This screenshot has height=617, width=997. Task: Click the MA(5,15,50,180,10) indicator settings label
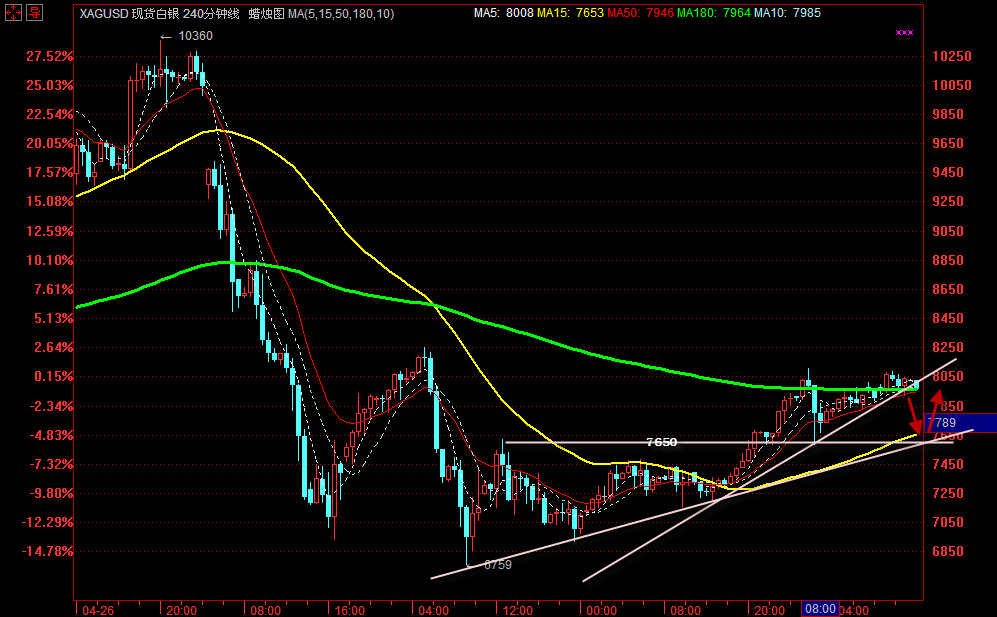[340, 13]
